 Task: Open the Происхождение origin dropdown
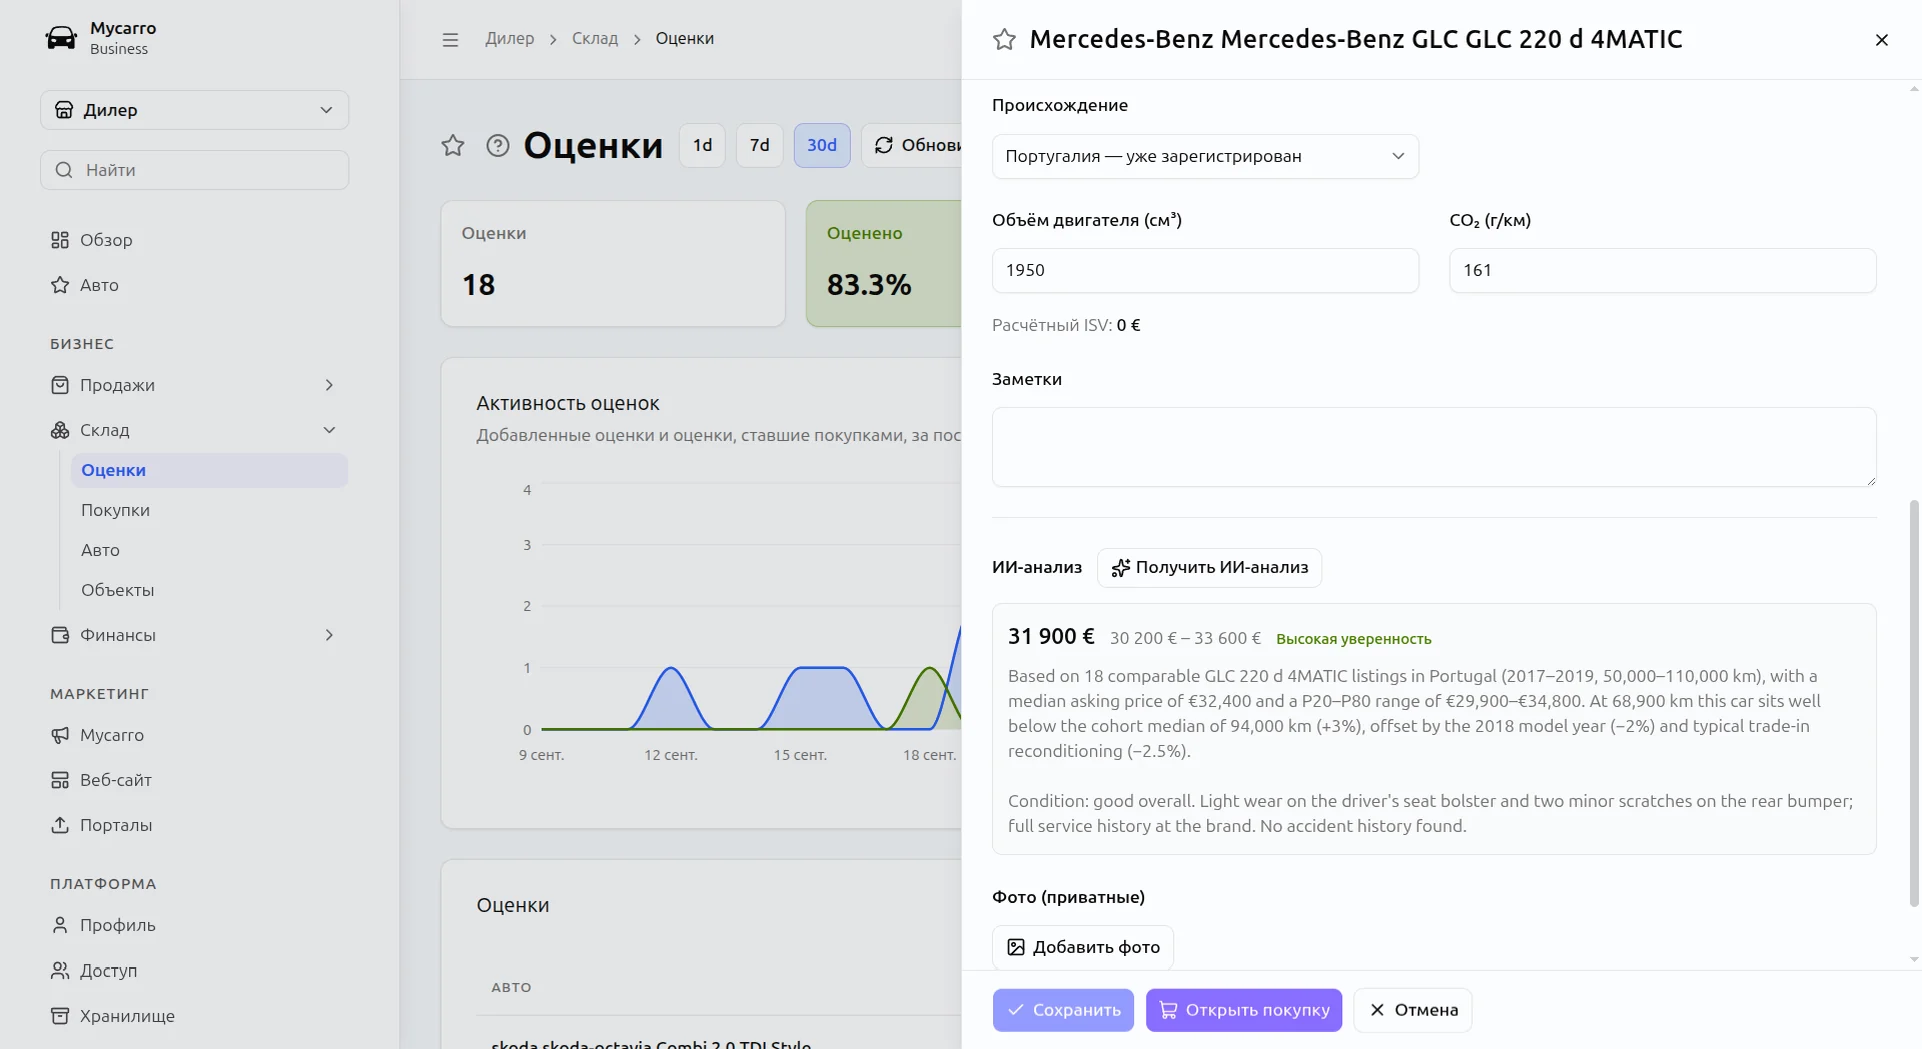pos(1205,157)
